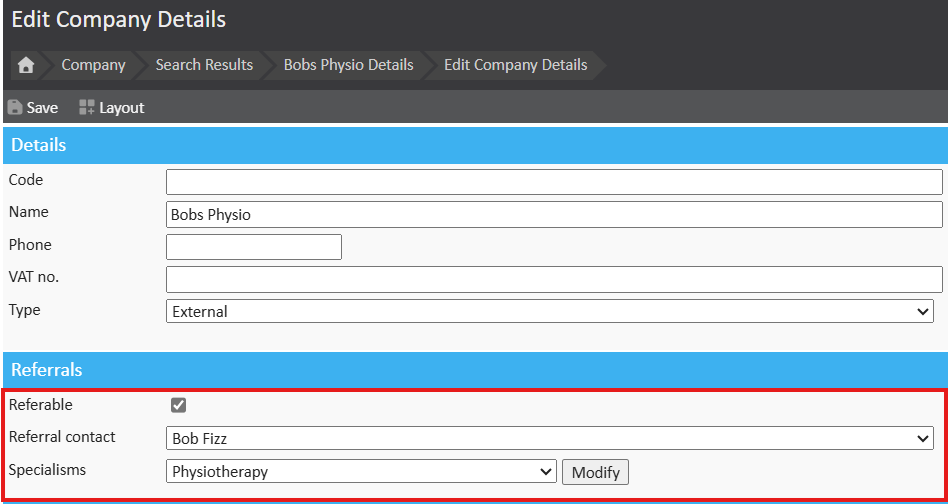Click the Layout text label in toolbar
Image resolution: width=948 pixels, height=504 pixels.
(x=121, y=107)
